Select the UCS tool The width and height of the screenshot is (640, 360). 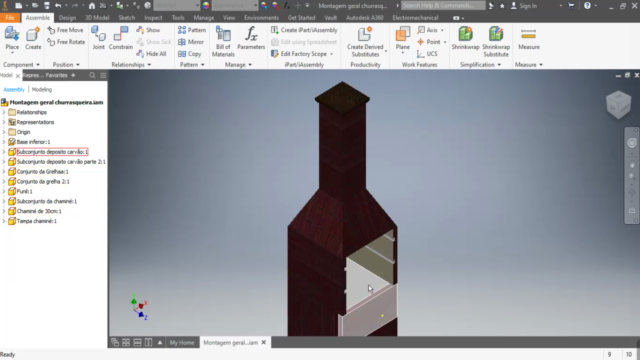(x=427, y=53)
